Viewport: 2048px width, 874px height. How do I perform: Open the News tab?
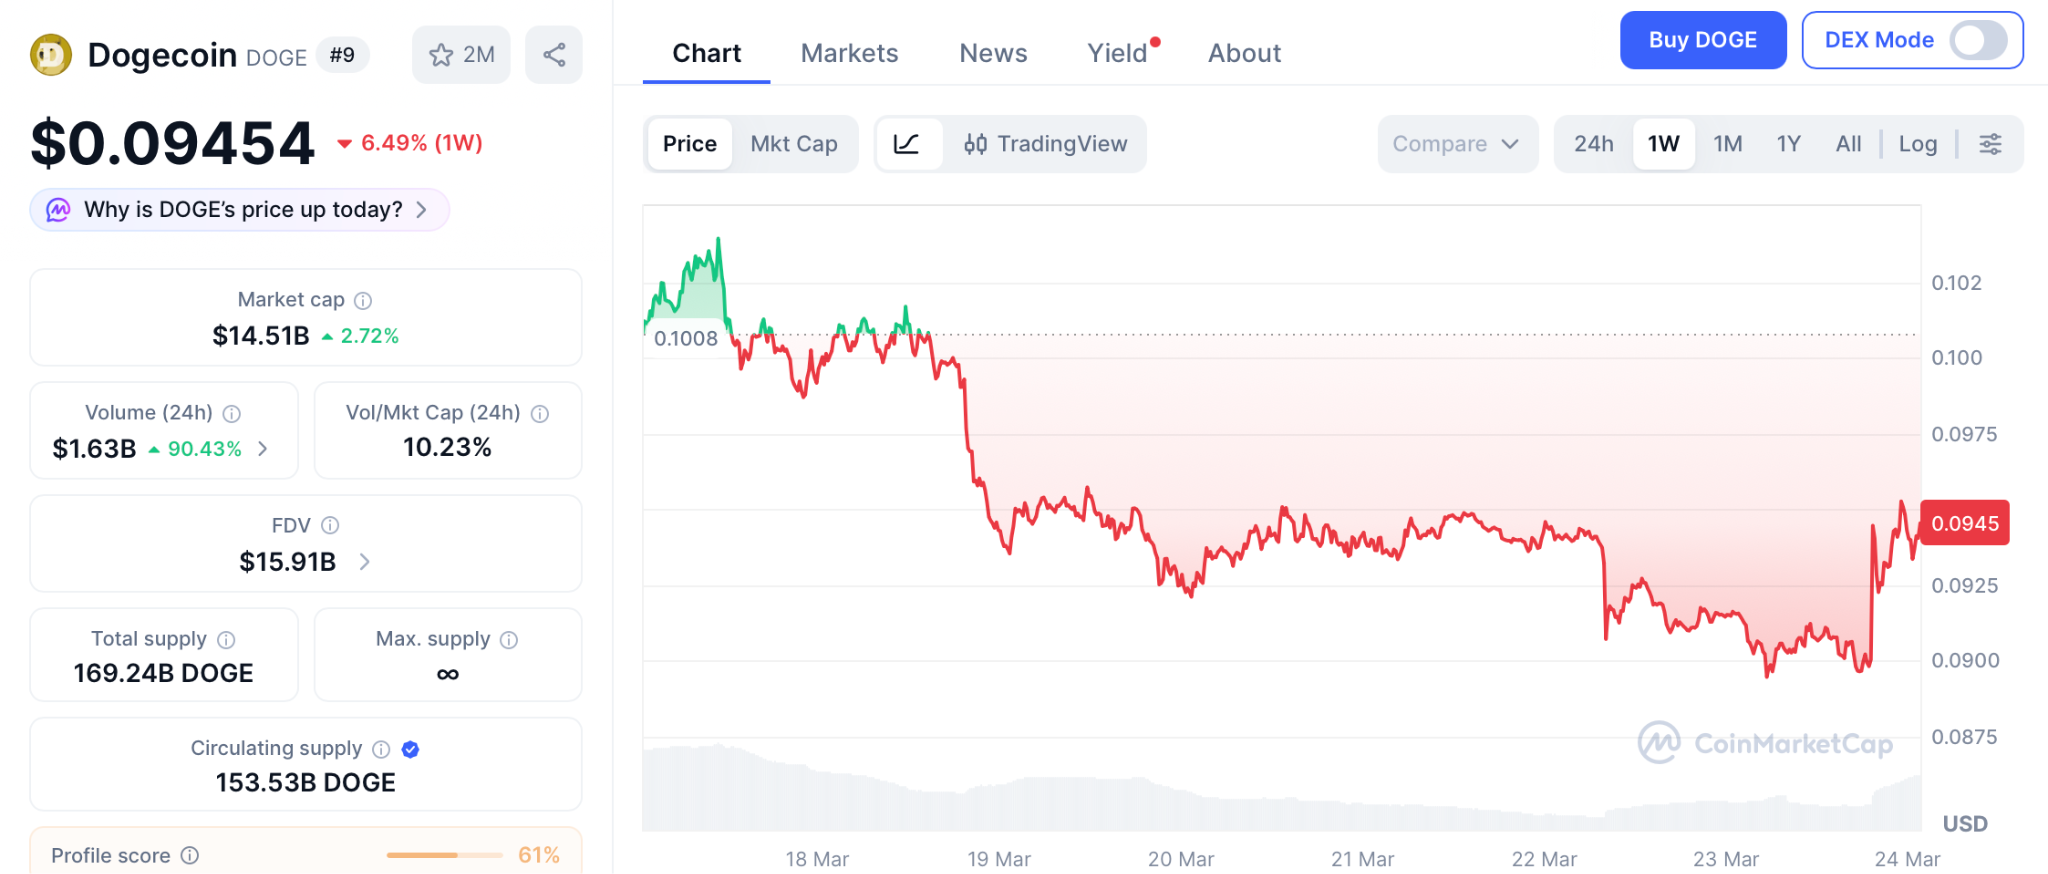point(993,53)
